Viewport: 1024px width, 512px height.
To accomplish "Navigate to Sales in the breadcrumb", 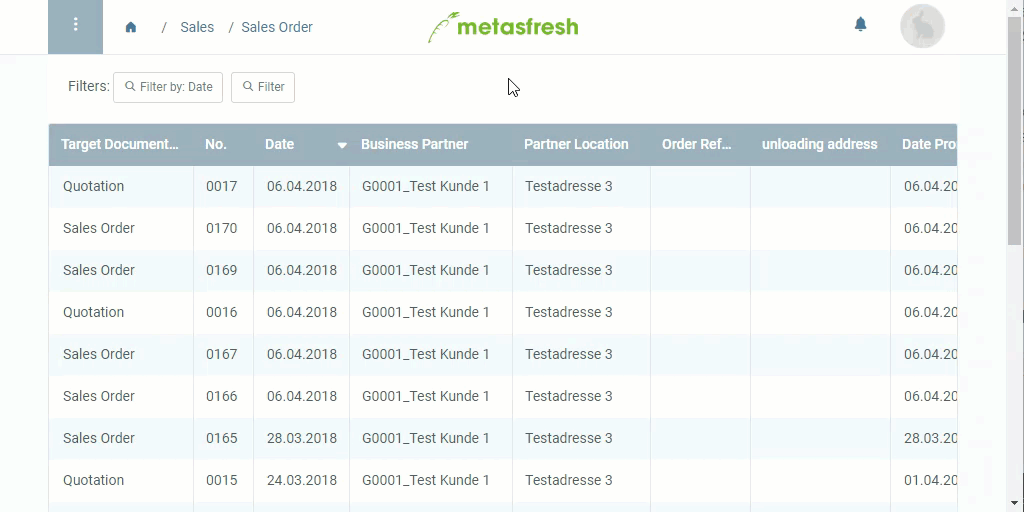I will point(197,27).
